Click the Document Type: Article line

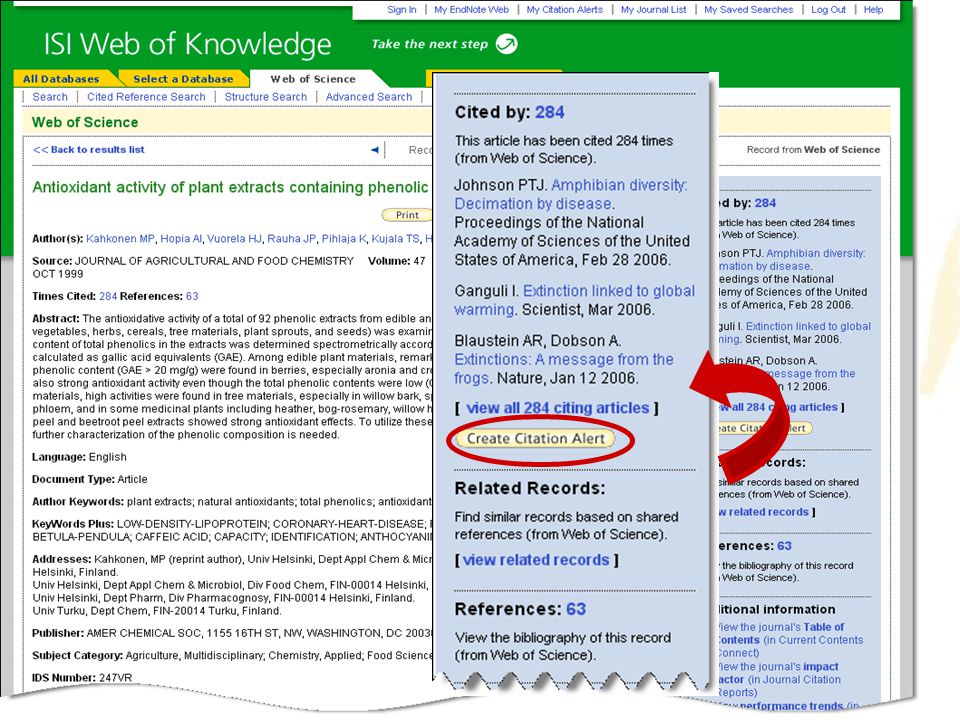[89, 479]
